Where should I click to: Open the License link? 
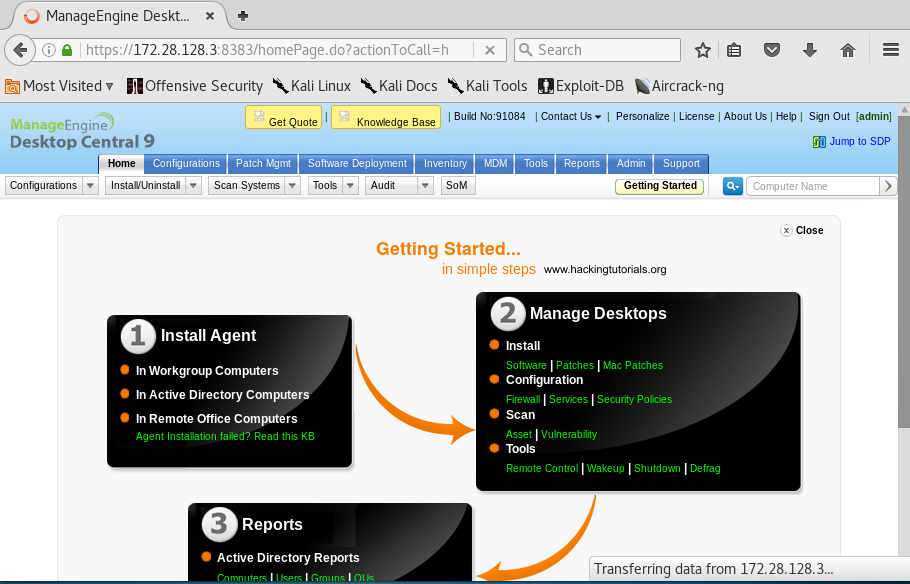[696, 116]
